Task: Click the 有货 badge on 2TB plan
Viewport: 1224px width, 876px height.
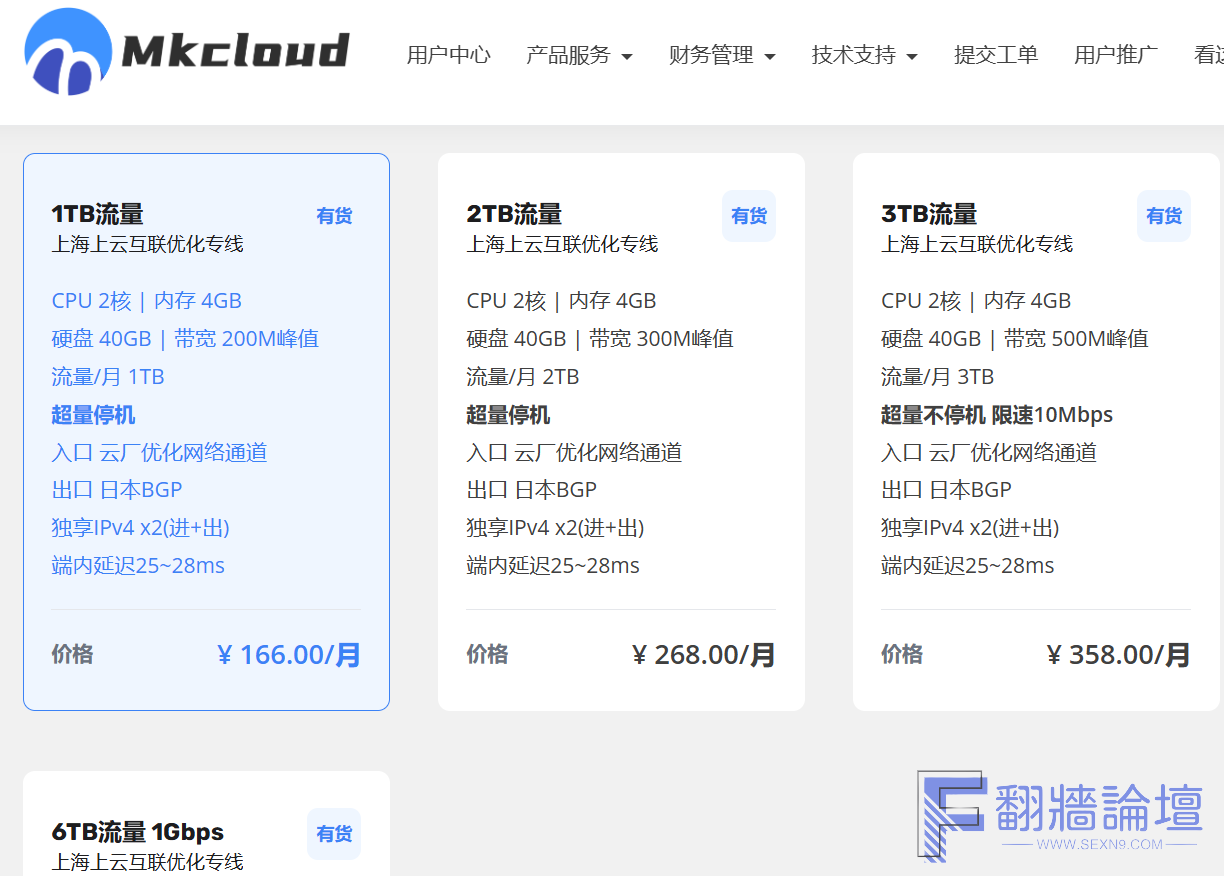Action: pyautogui.click(x=748, y=216)
